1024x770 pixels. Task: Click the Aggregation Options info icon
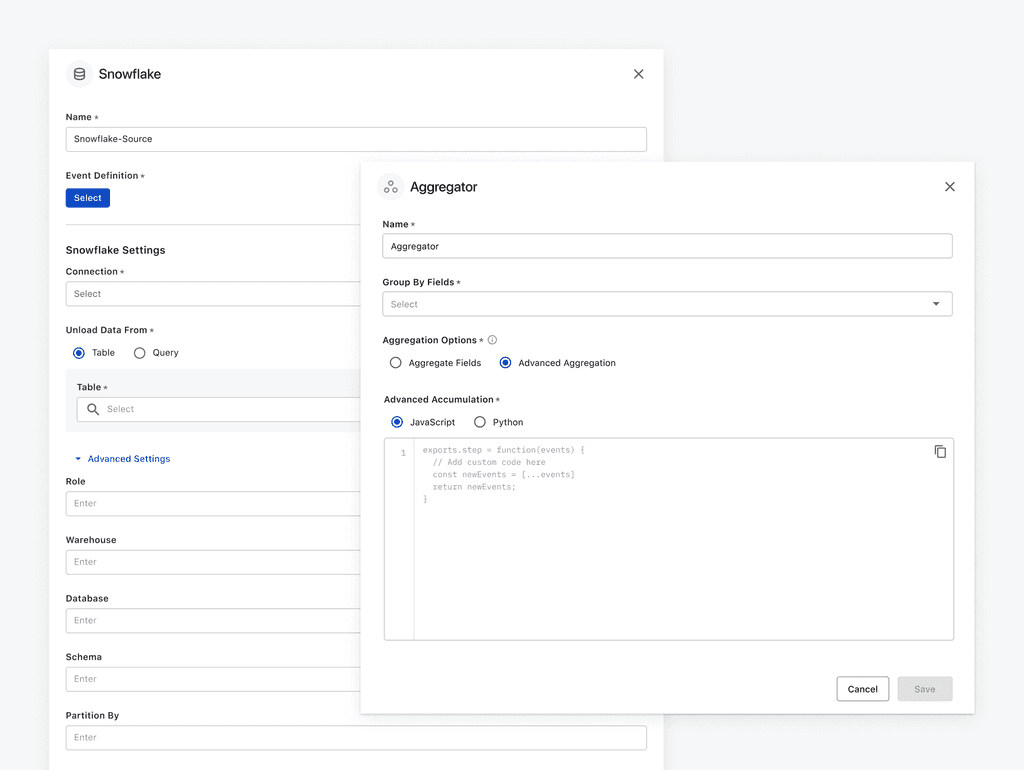[x=492, y=340]
